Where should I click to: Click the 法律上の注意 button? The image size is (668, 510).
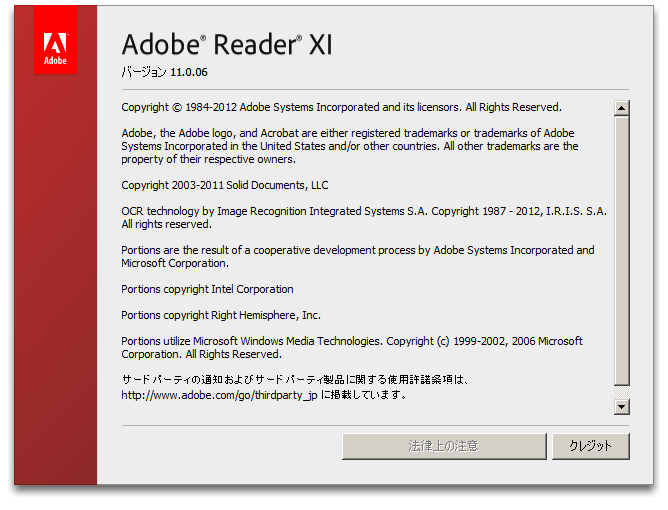point(444,446)
